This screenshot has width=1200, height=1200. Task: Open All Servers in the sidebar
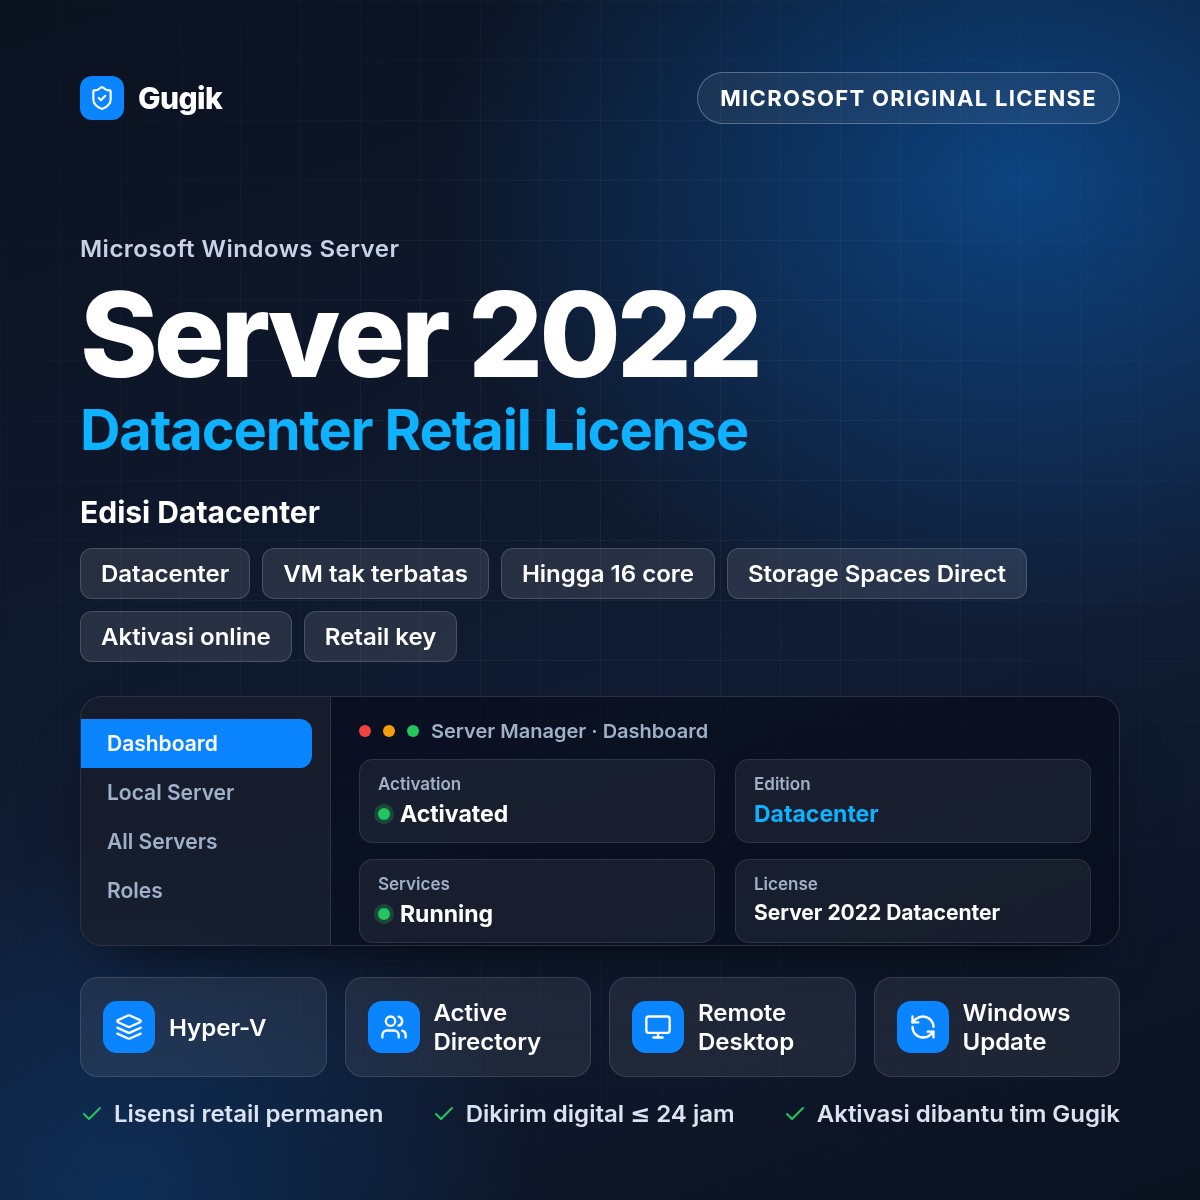click(x=196, y=841)
